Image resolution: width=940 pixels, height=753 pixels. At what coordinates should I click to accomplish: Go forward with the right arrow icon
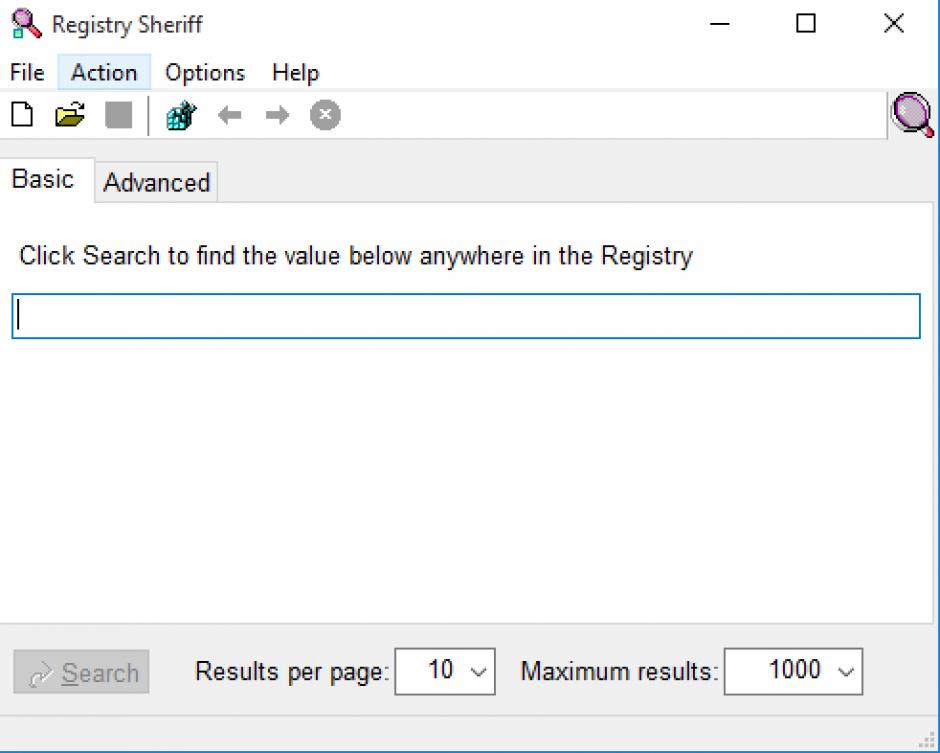click(x=277, y=115)
